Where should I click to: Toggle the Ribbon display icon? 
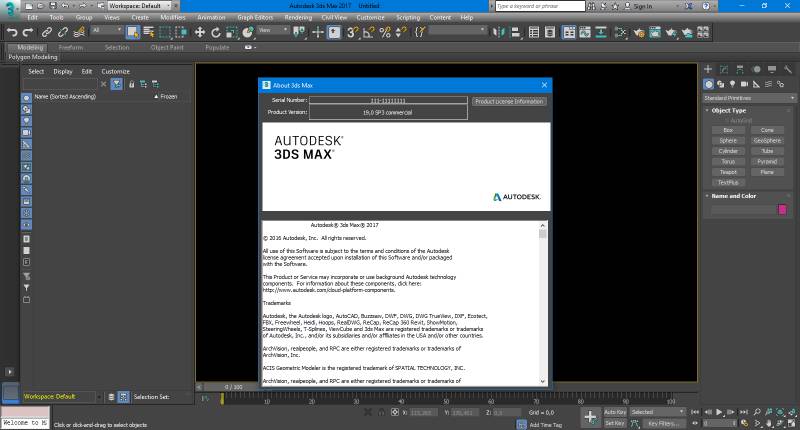(x=568, y=33)
